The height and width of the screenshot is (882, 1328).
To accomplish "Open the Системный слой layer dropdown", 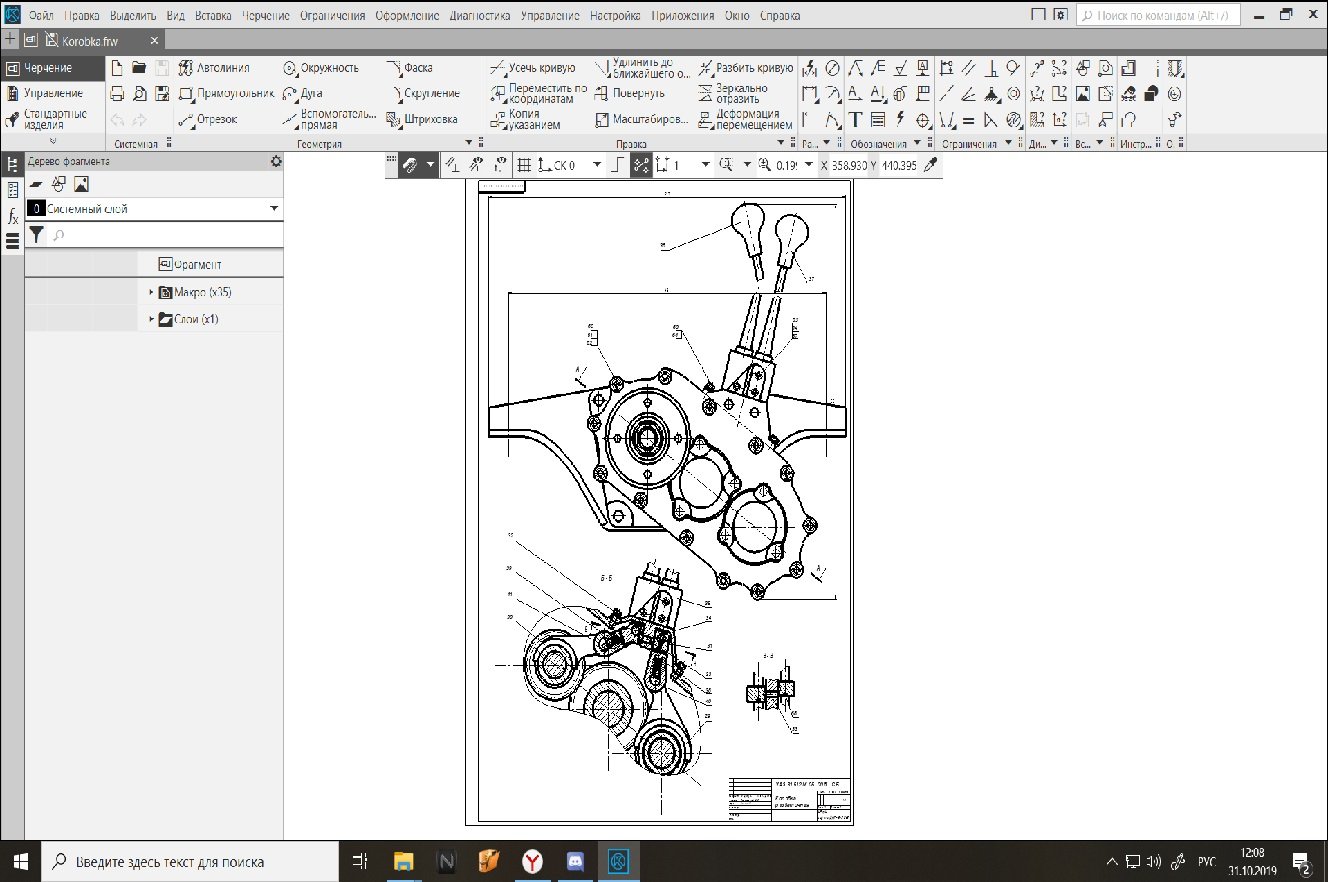I will pyautogui.click(x=274, y=209).
